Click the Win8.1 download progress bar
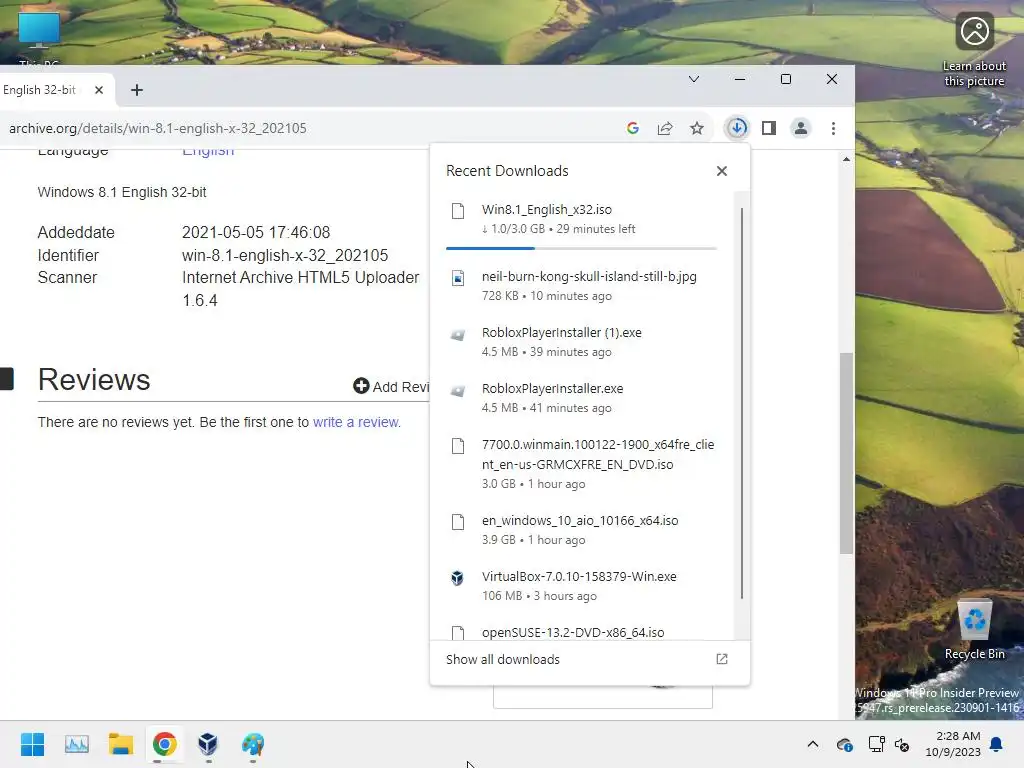Viewport: 1024px width, 768px height. point(581,248)
